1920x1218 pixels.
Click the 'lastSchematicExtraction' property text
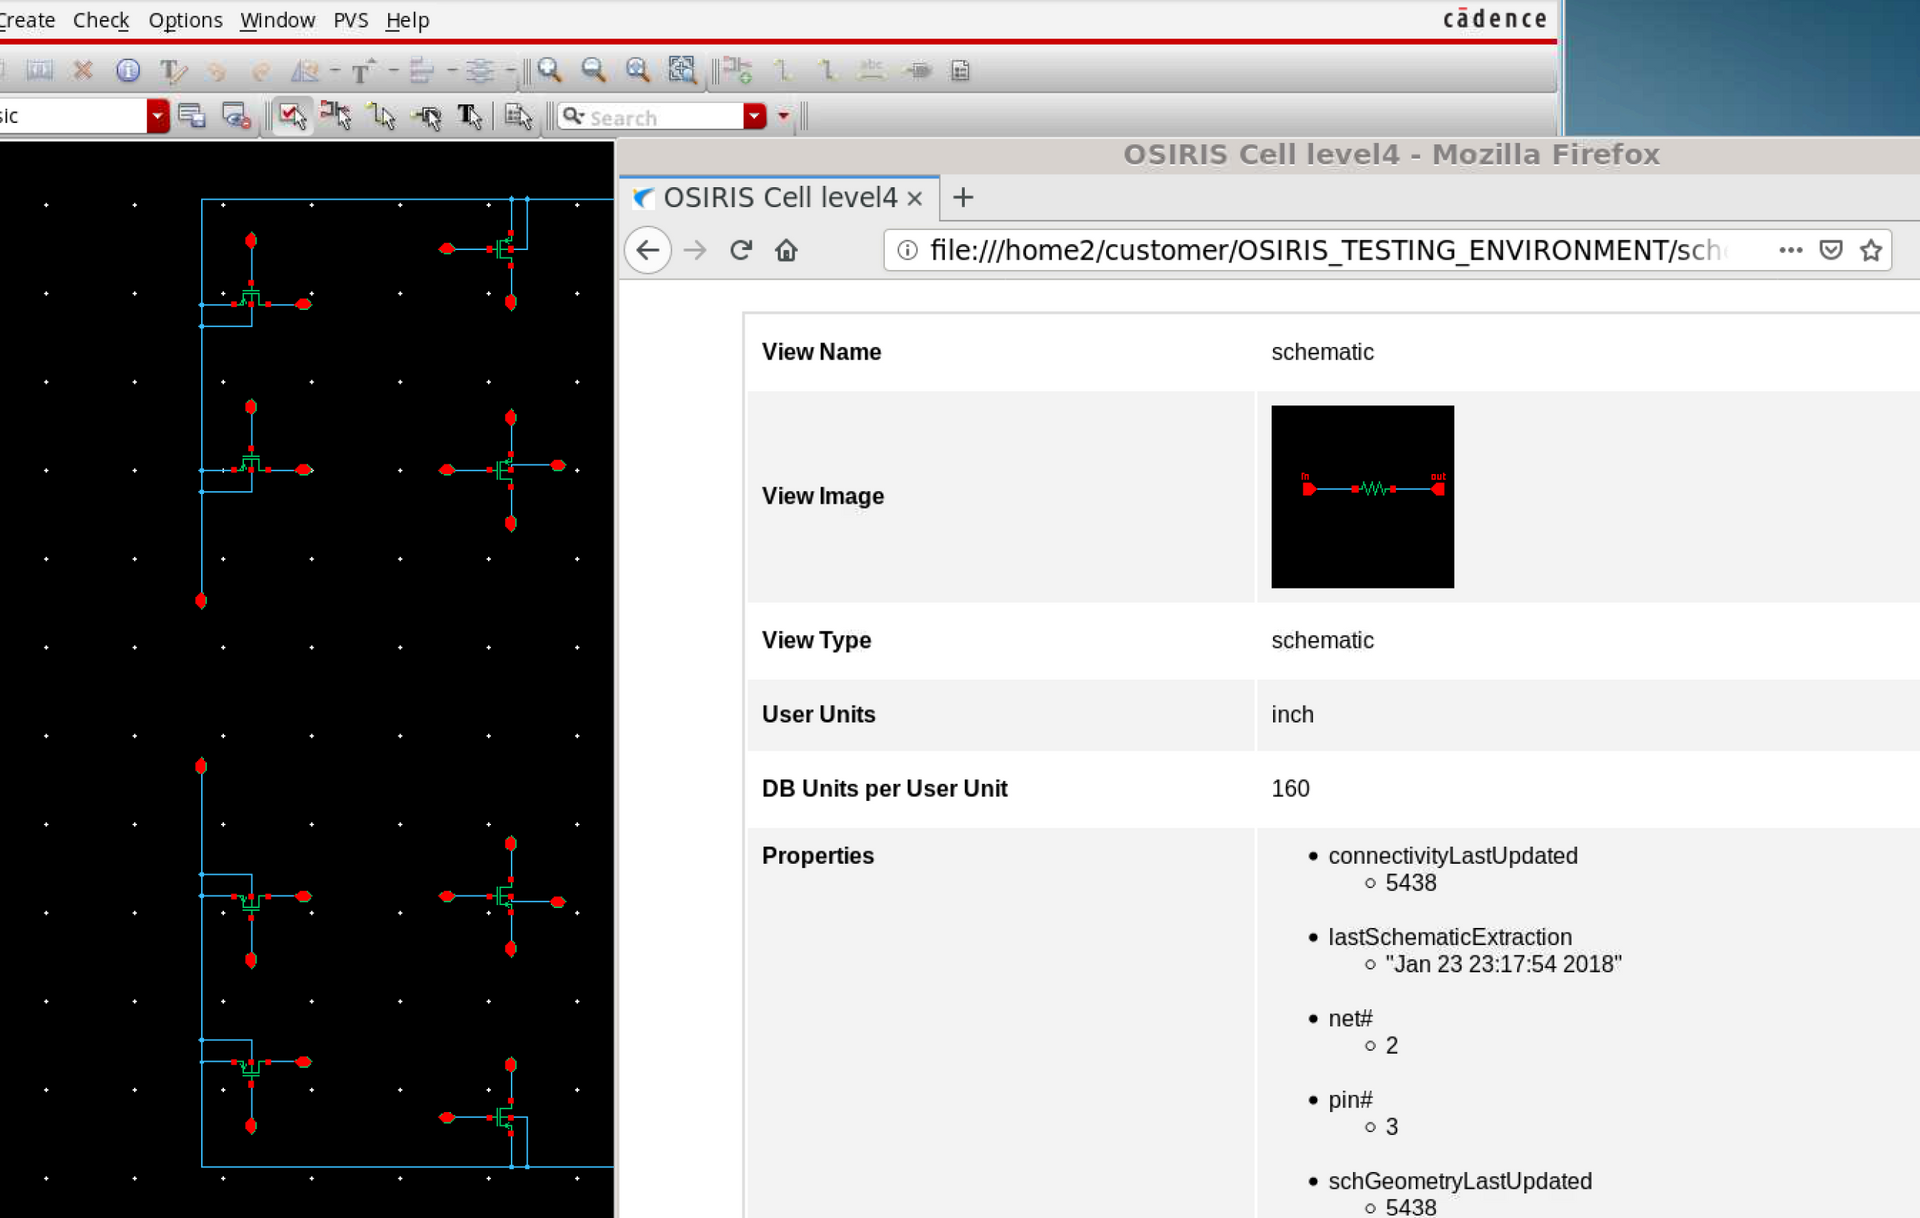tap(1450, 937)
